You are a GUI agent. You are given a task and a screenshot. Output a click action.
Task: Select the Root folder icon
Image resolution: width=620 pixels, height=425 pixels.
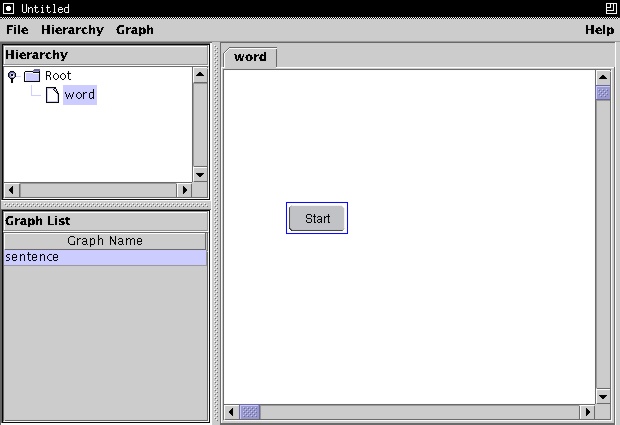(x=32, y=75)
